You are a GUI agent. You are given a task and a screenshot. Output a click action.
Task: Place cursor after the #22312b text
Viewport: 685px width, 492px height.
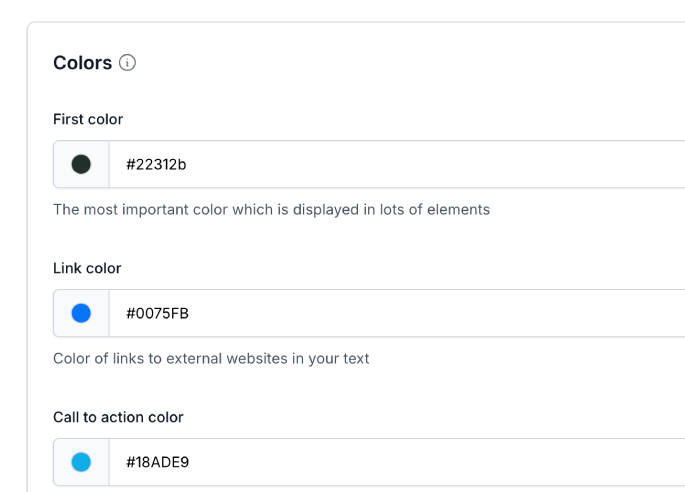[x=188, y=164]
